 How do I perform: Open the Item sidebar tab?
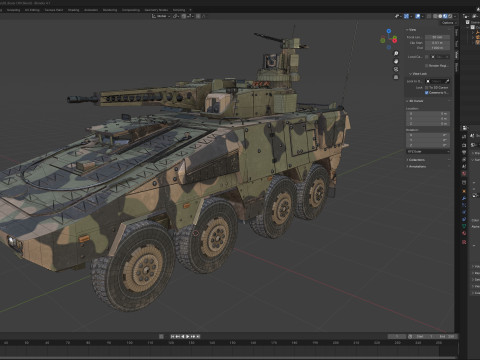[x=456, y=33]
